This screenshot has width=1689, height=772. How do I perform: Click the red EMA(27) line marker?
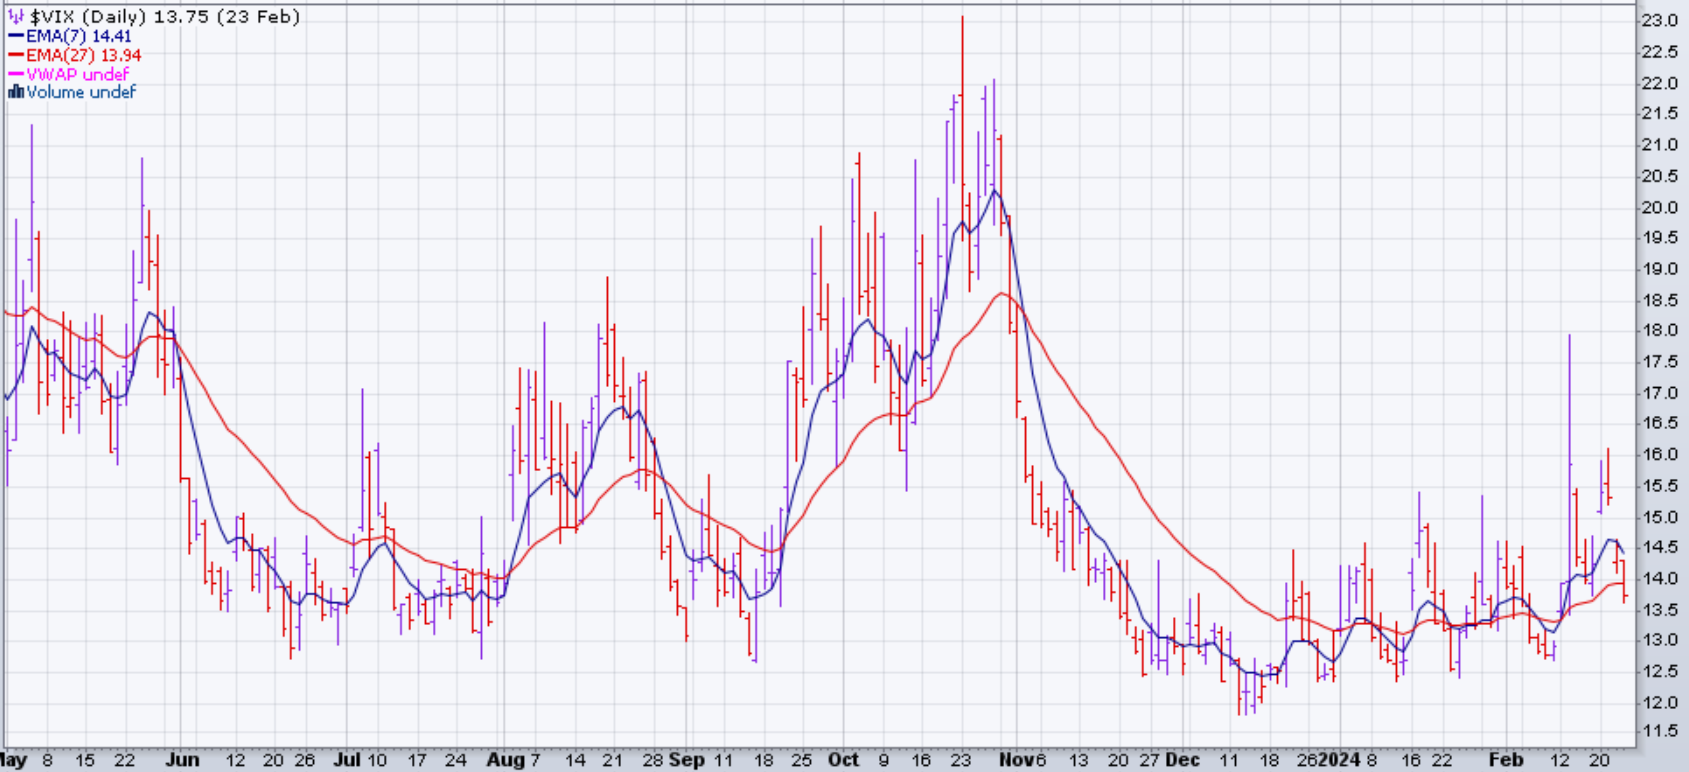click(16, 55)
